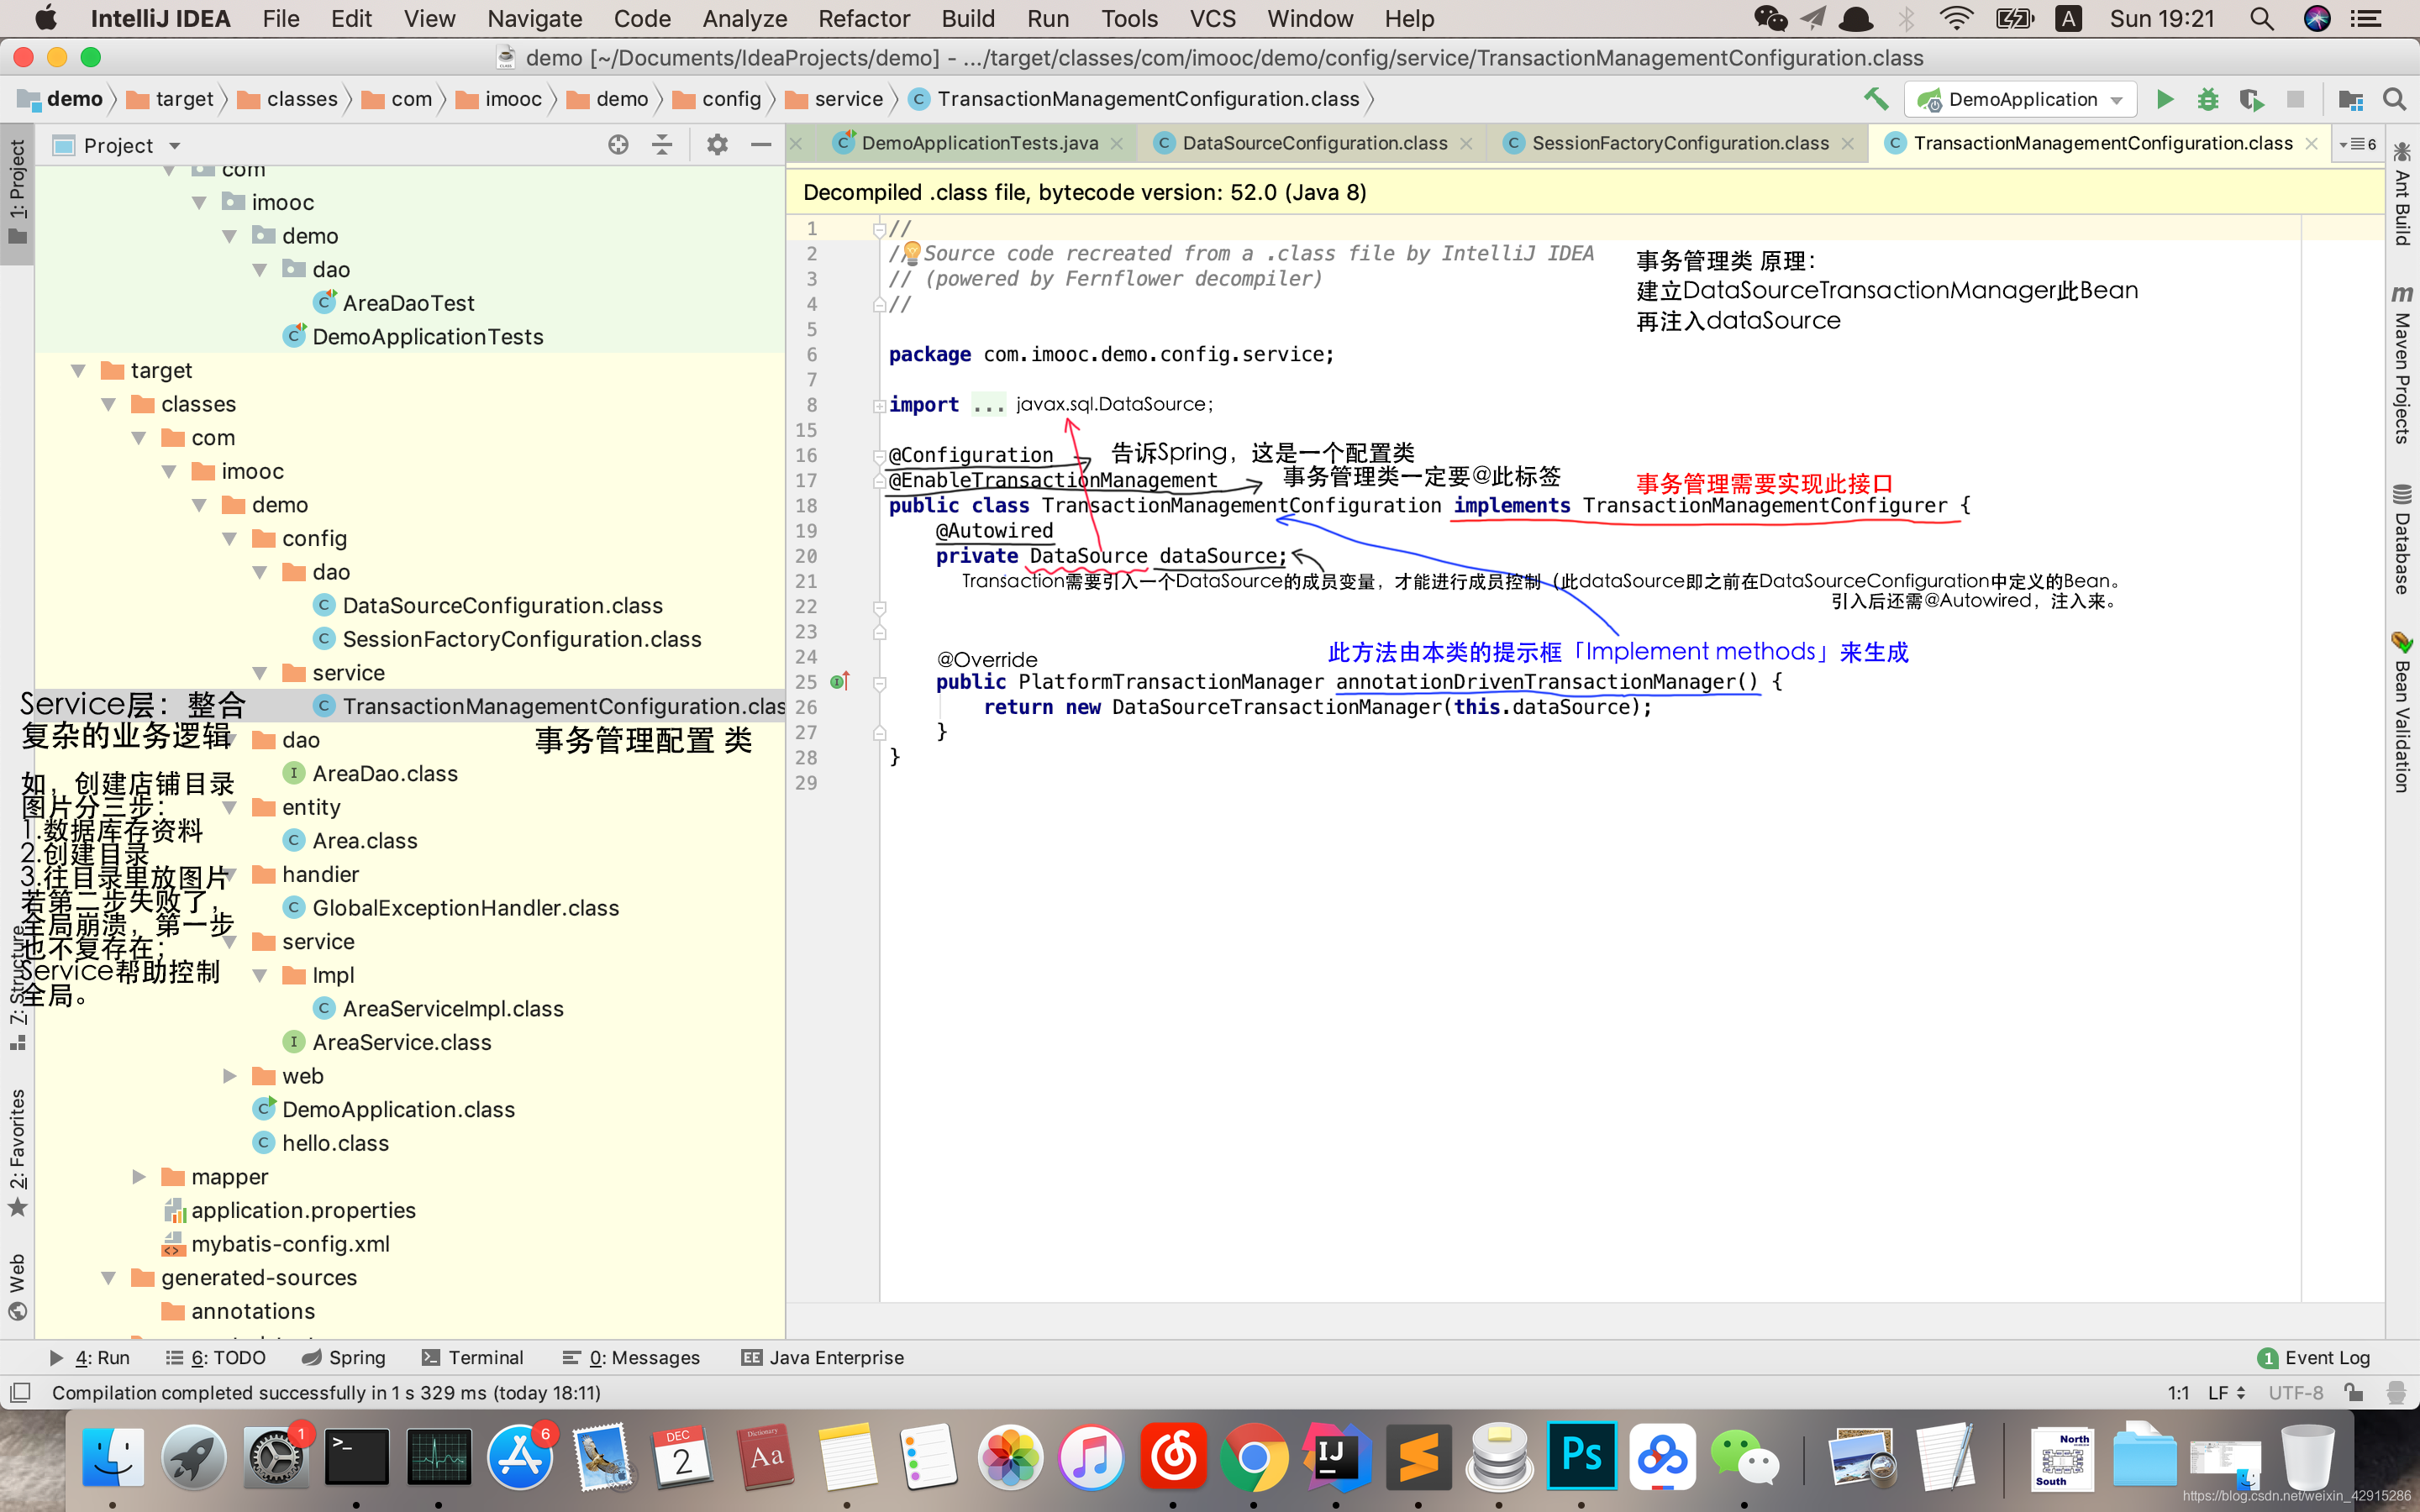The image size is (2420, 1512).
Task: Expand the web folder
Action: point(230,1076)
